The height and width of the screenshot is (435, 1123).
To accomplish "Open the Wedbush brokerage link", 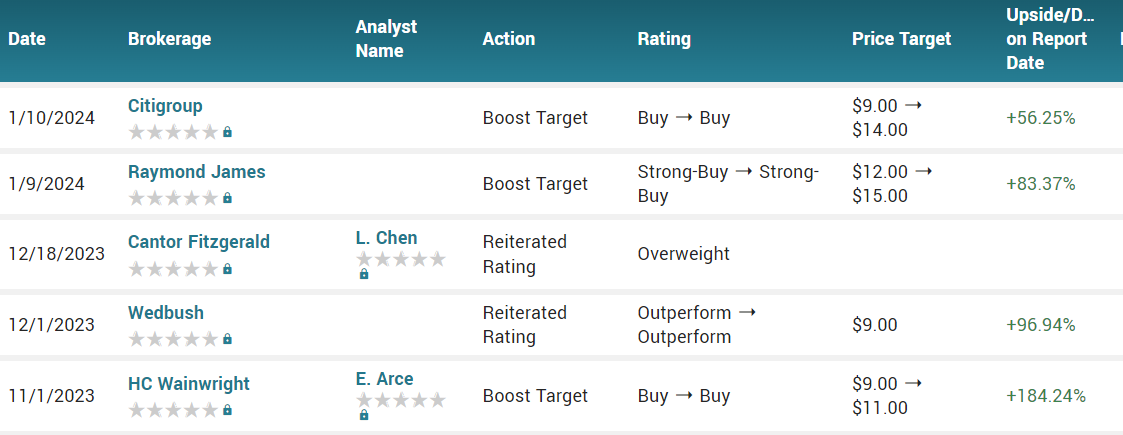I will [x=166, y=313].
